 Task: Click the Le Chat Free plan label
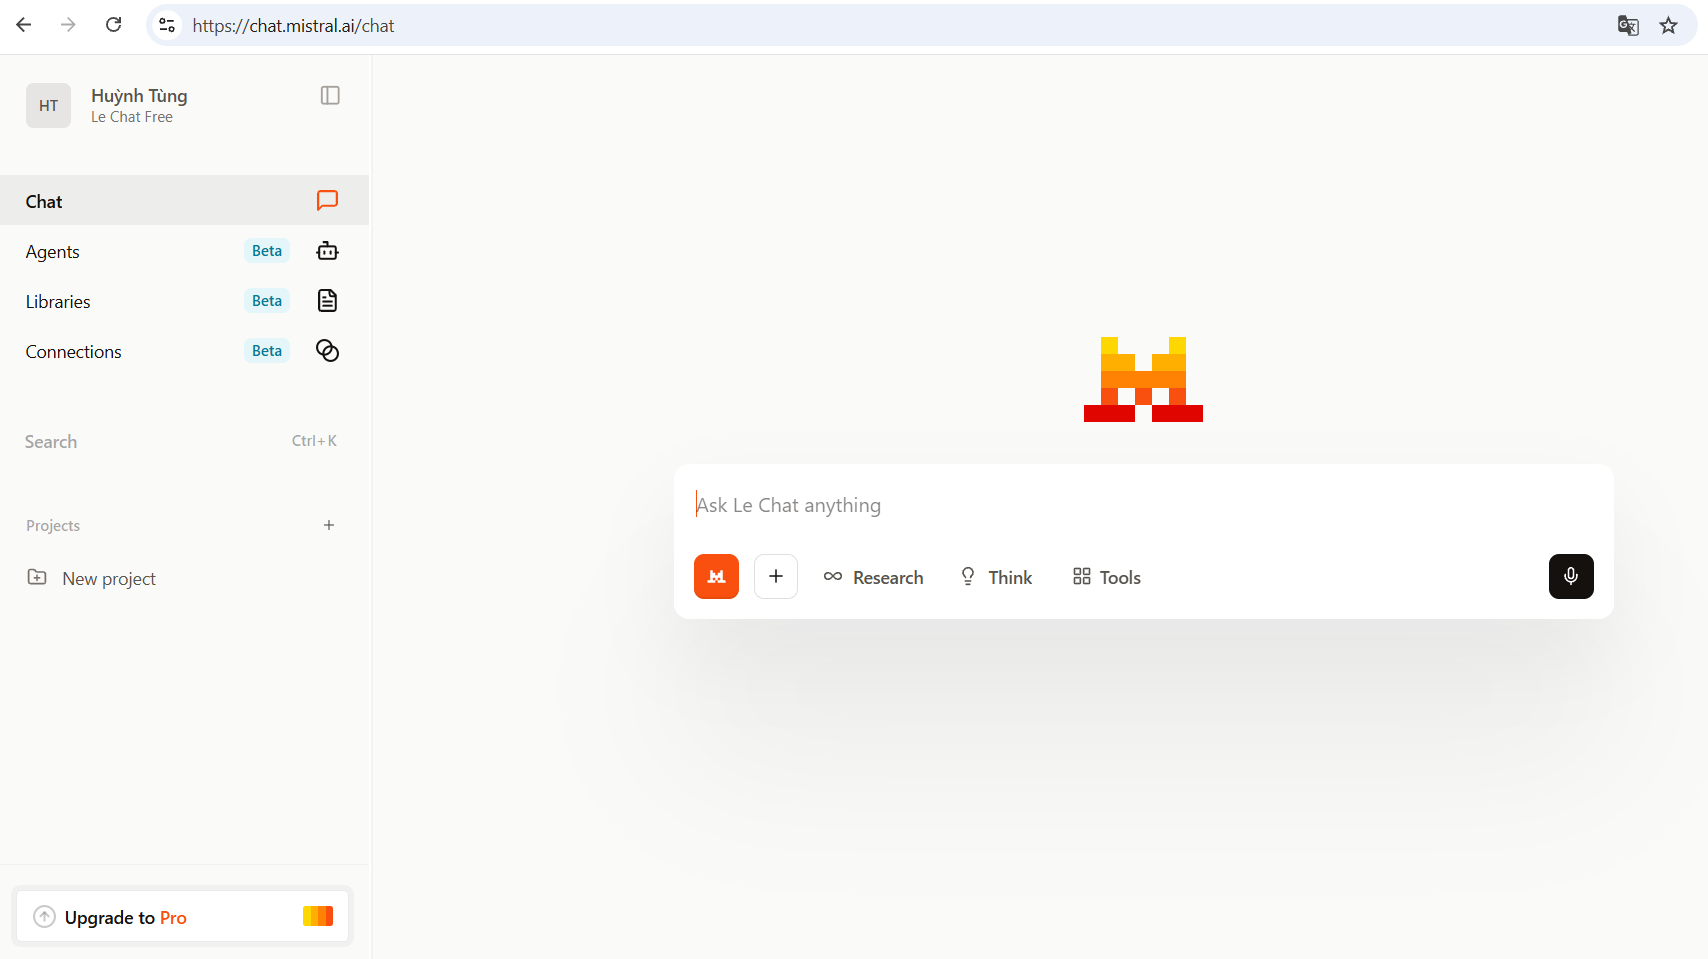pos(132,117)
